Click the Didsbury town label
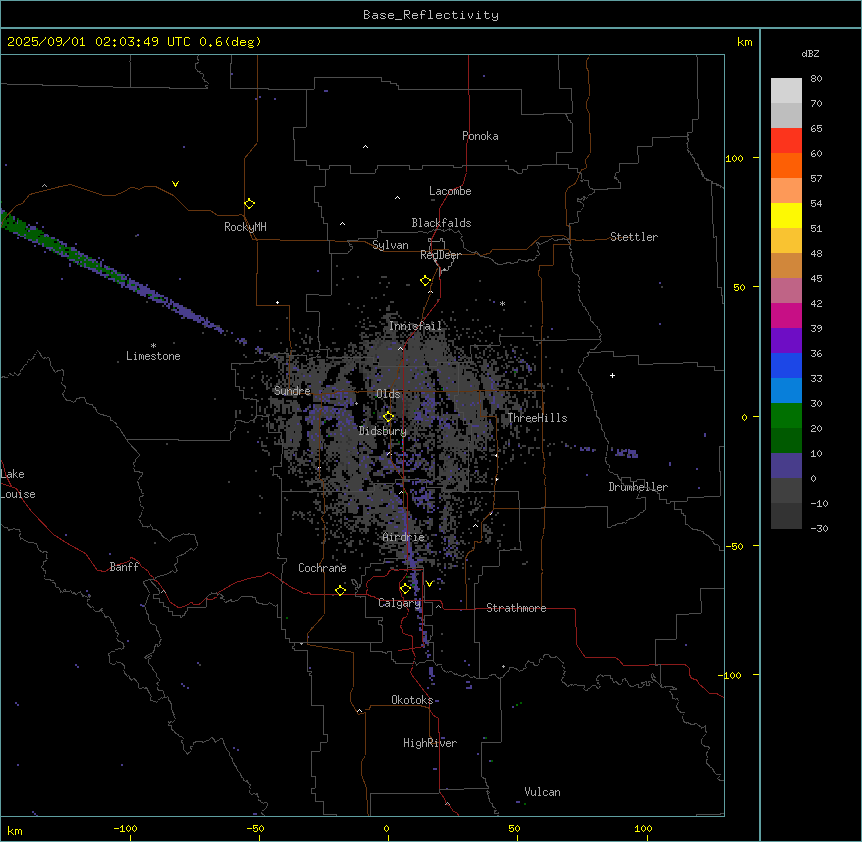This screenshot has height=842, width=862. point(382,431)
